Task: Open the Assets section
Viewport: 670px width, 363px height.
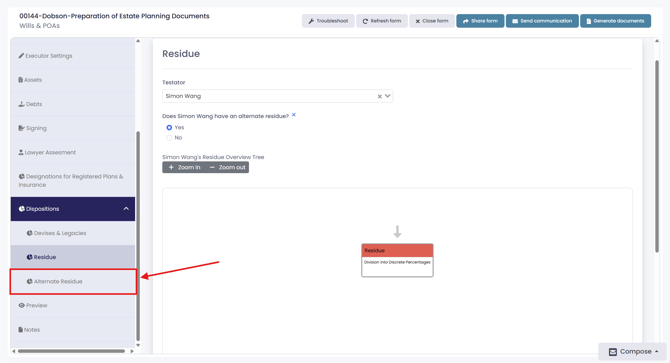Action: coord(73,80)
